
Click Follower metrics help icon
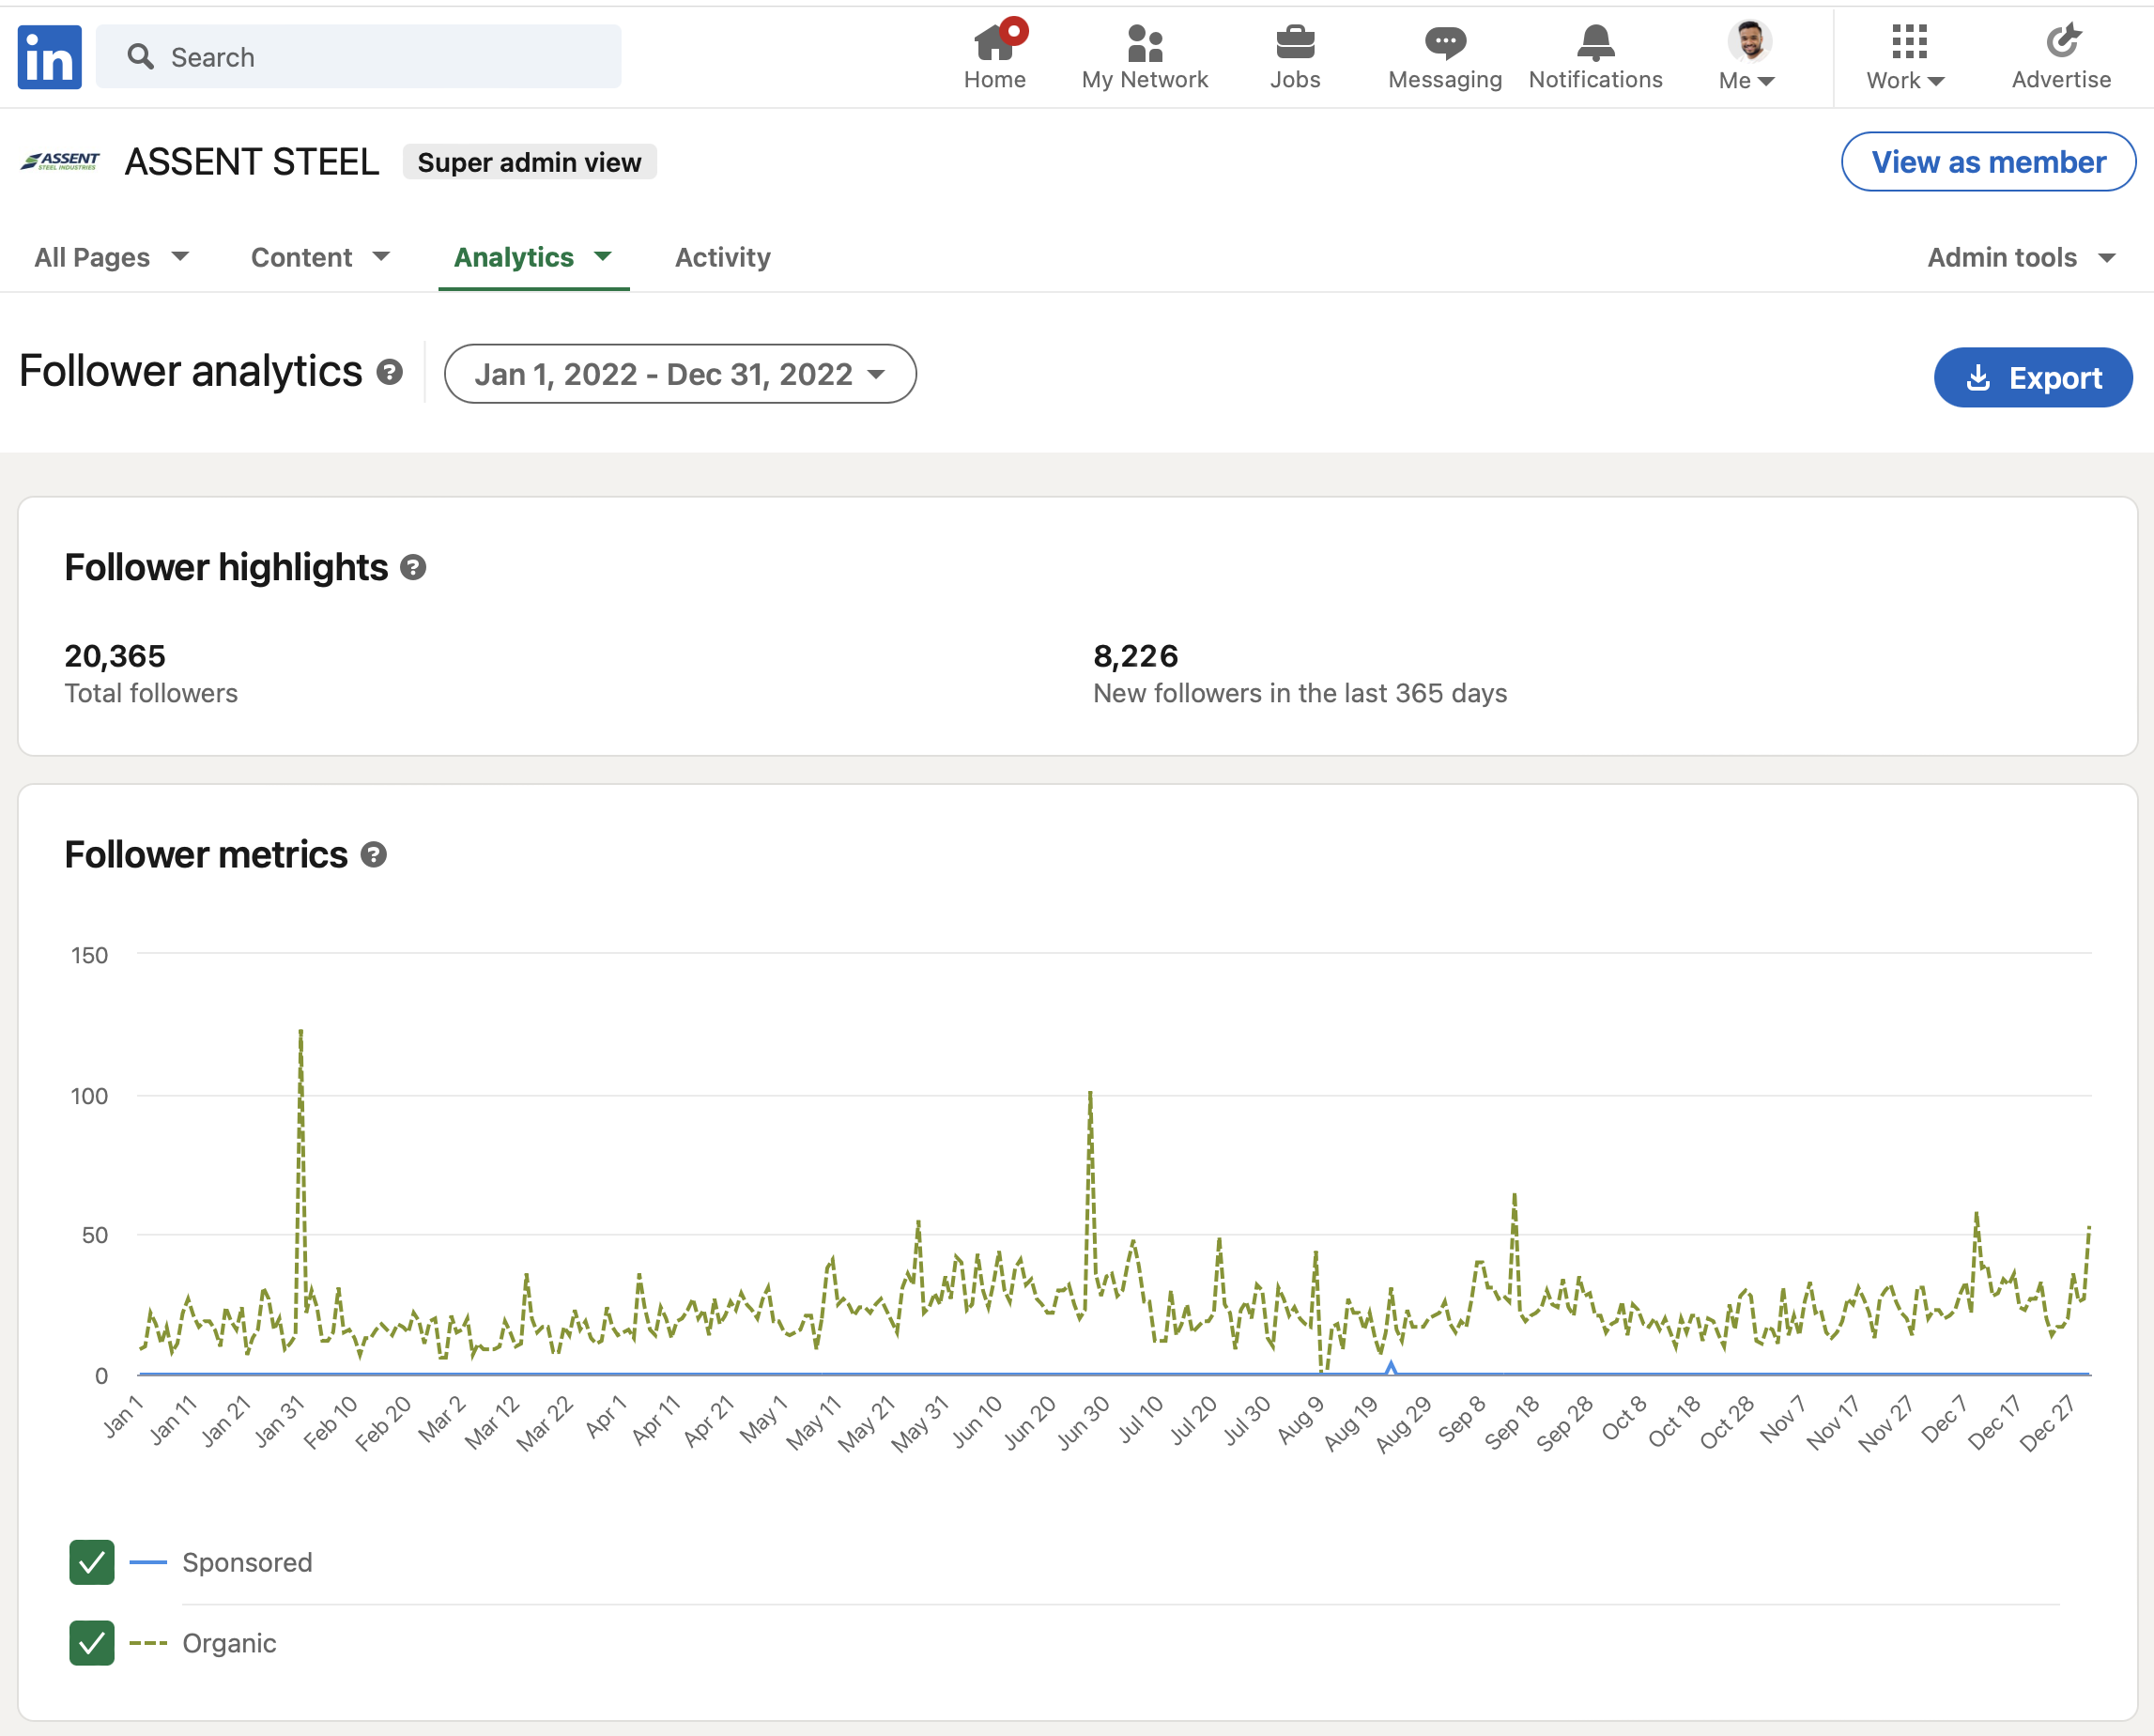374,855
